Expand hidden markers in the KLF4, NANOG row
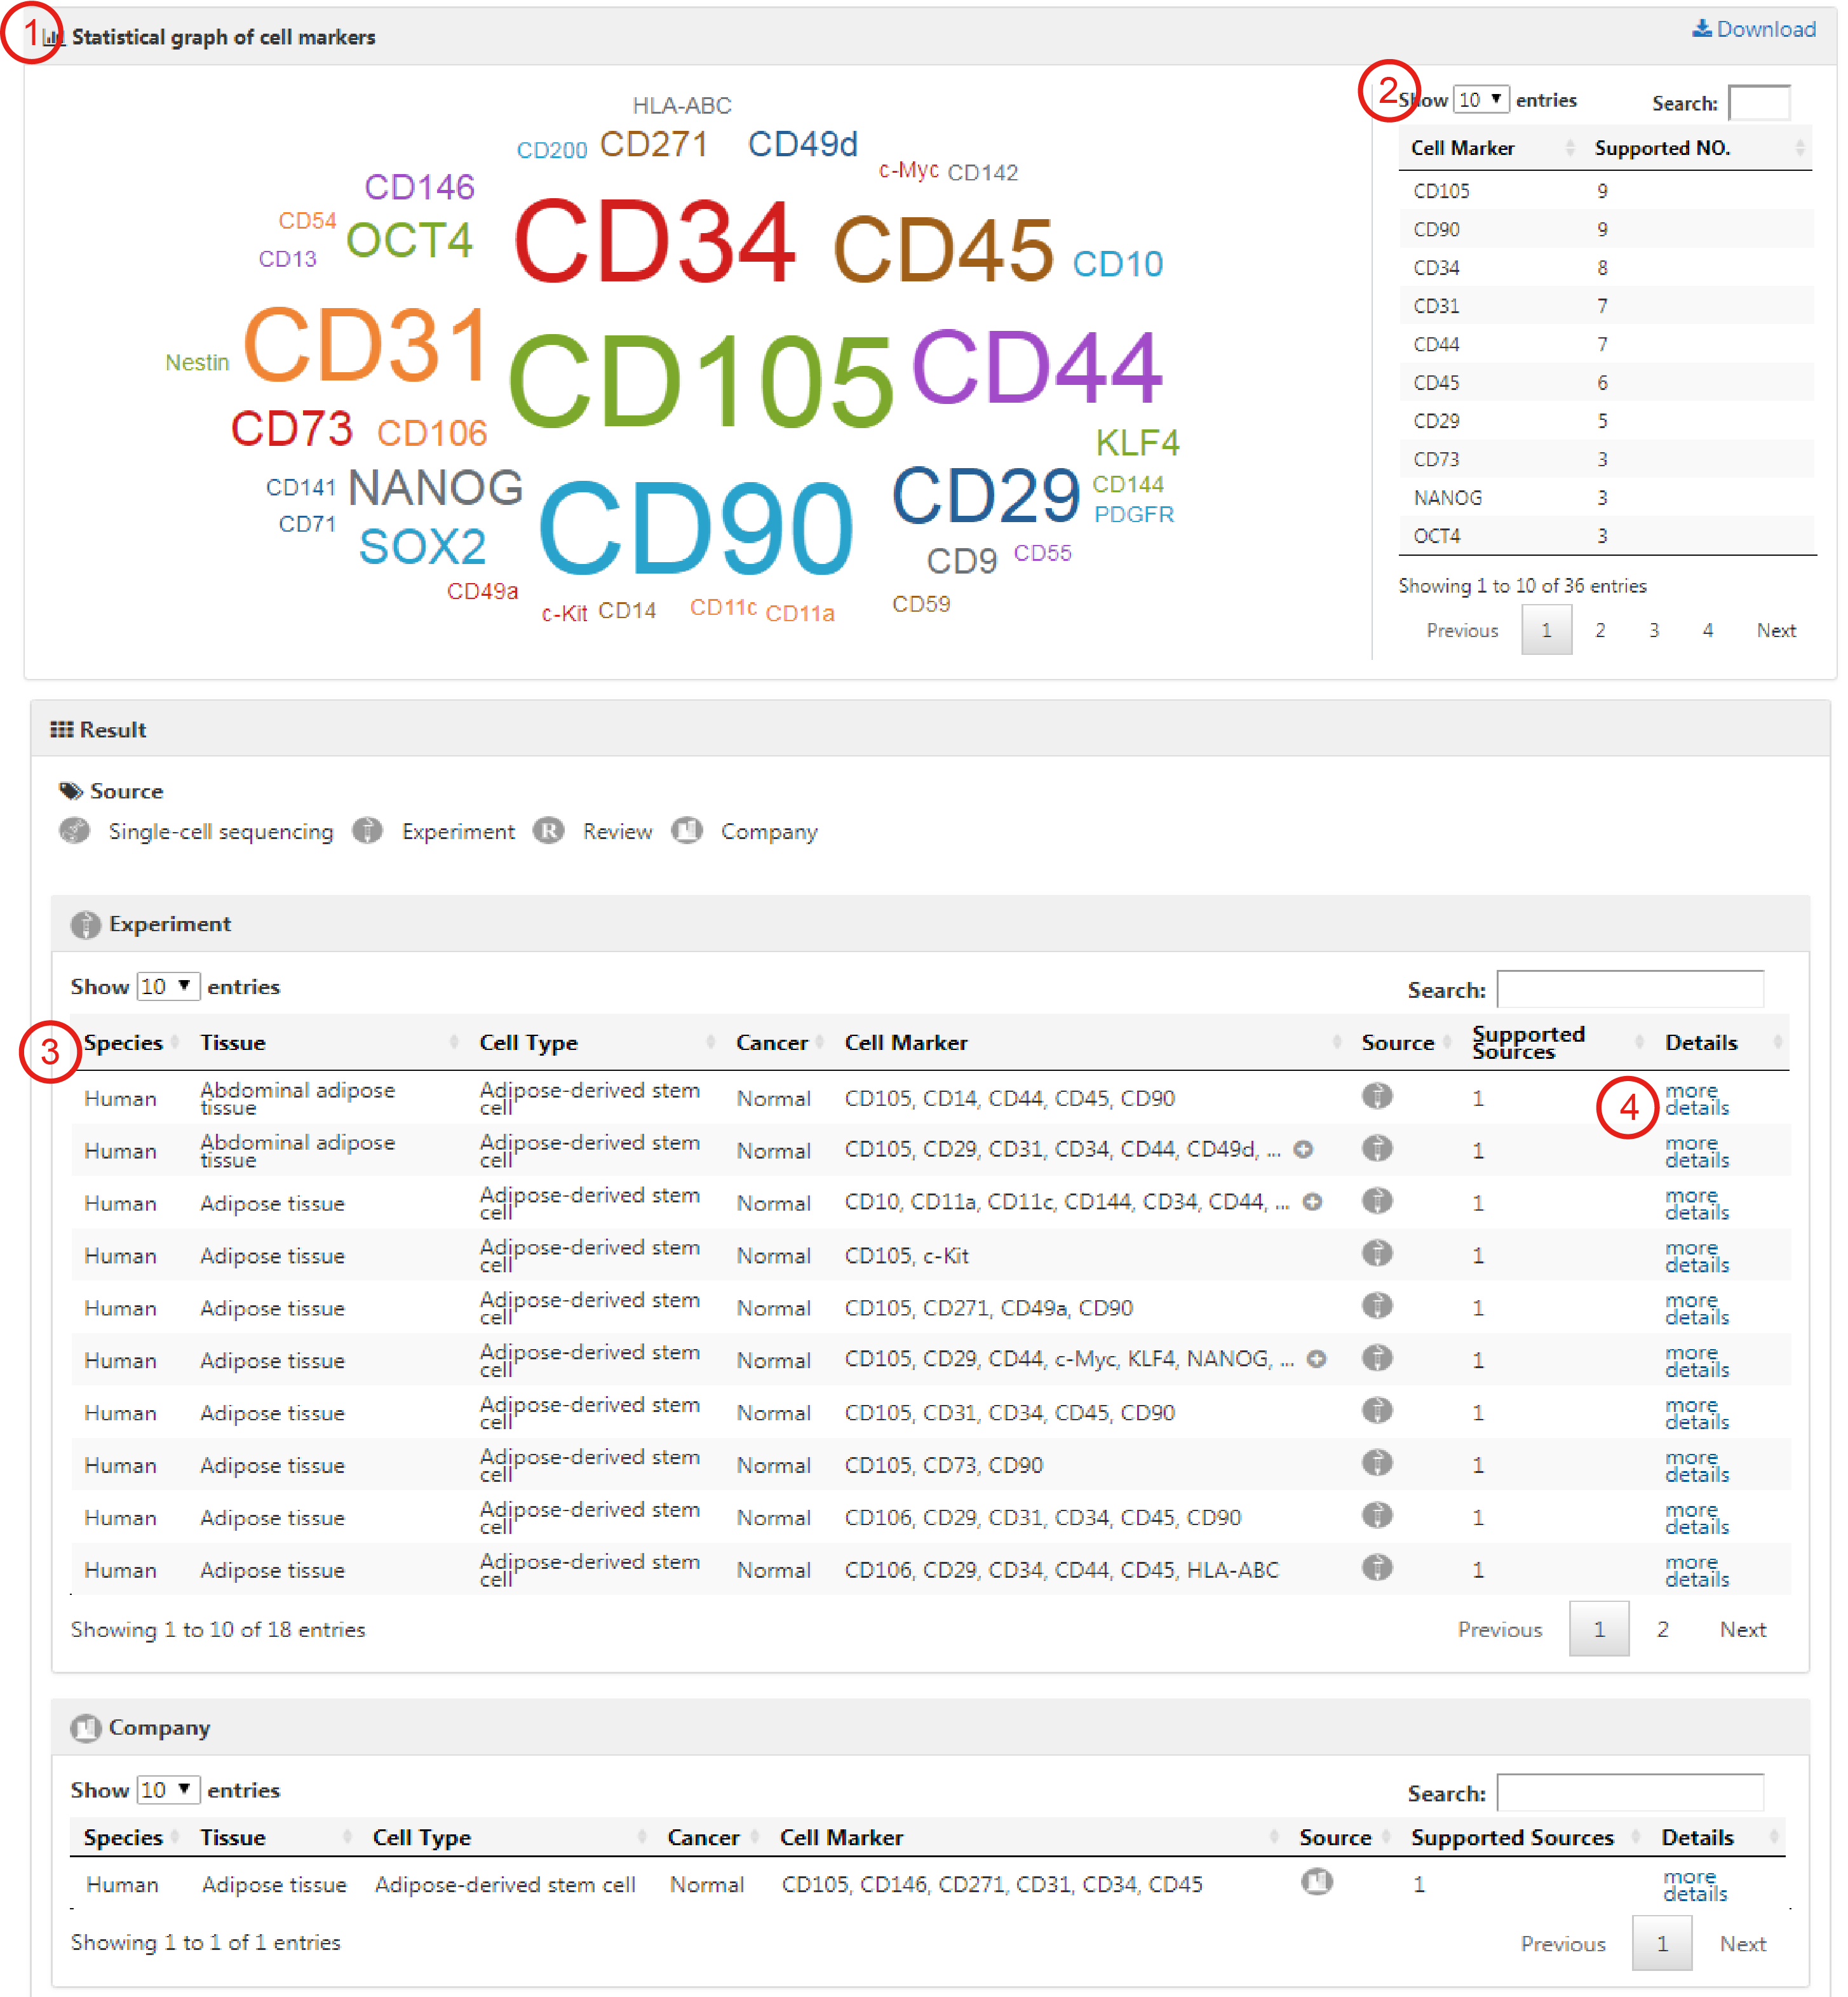The width and height of the screenshot is (1848, 1997). tap(1317, 1359)
